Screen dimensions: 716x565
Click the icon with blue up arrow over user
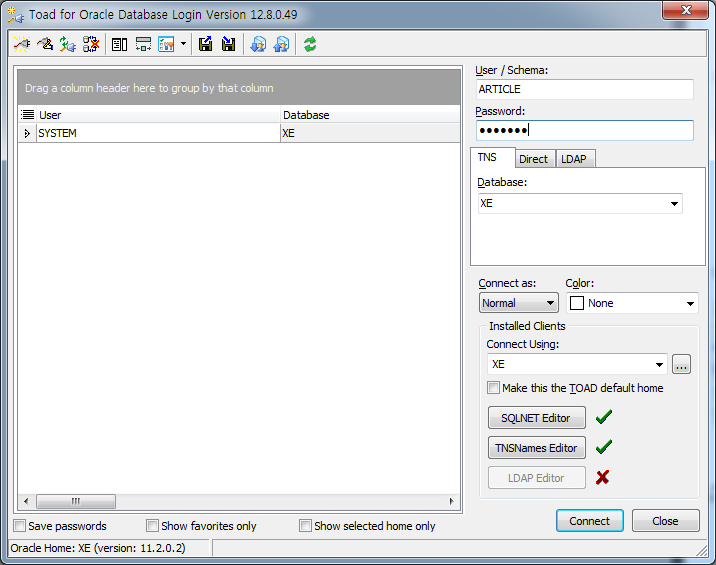click(281, 44)
